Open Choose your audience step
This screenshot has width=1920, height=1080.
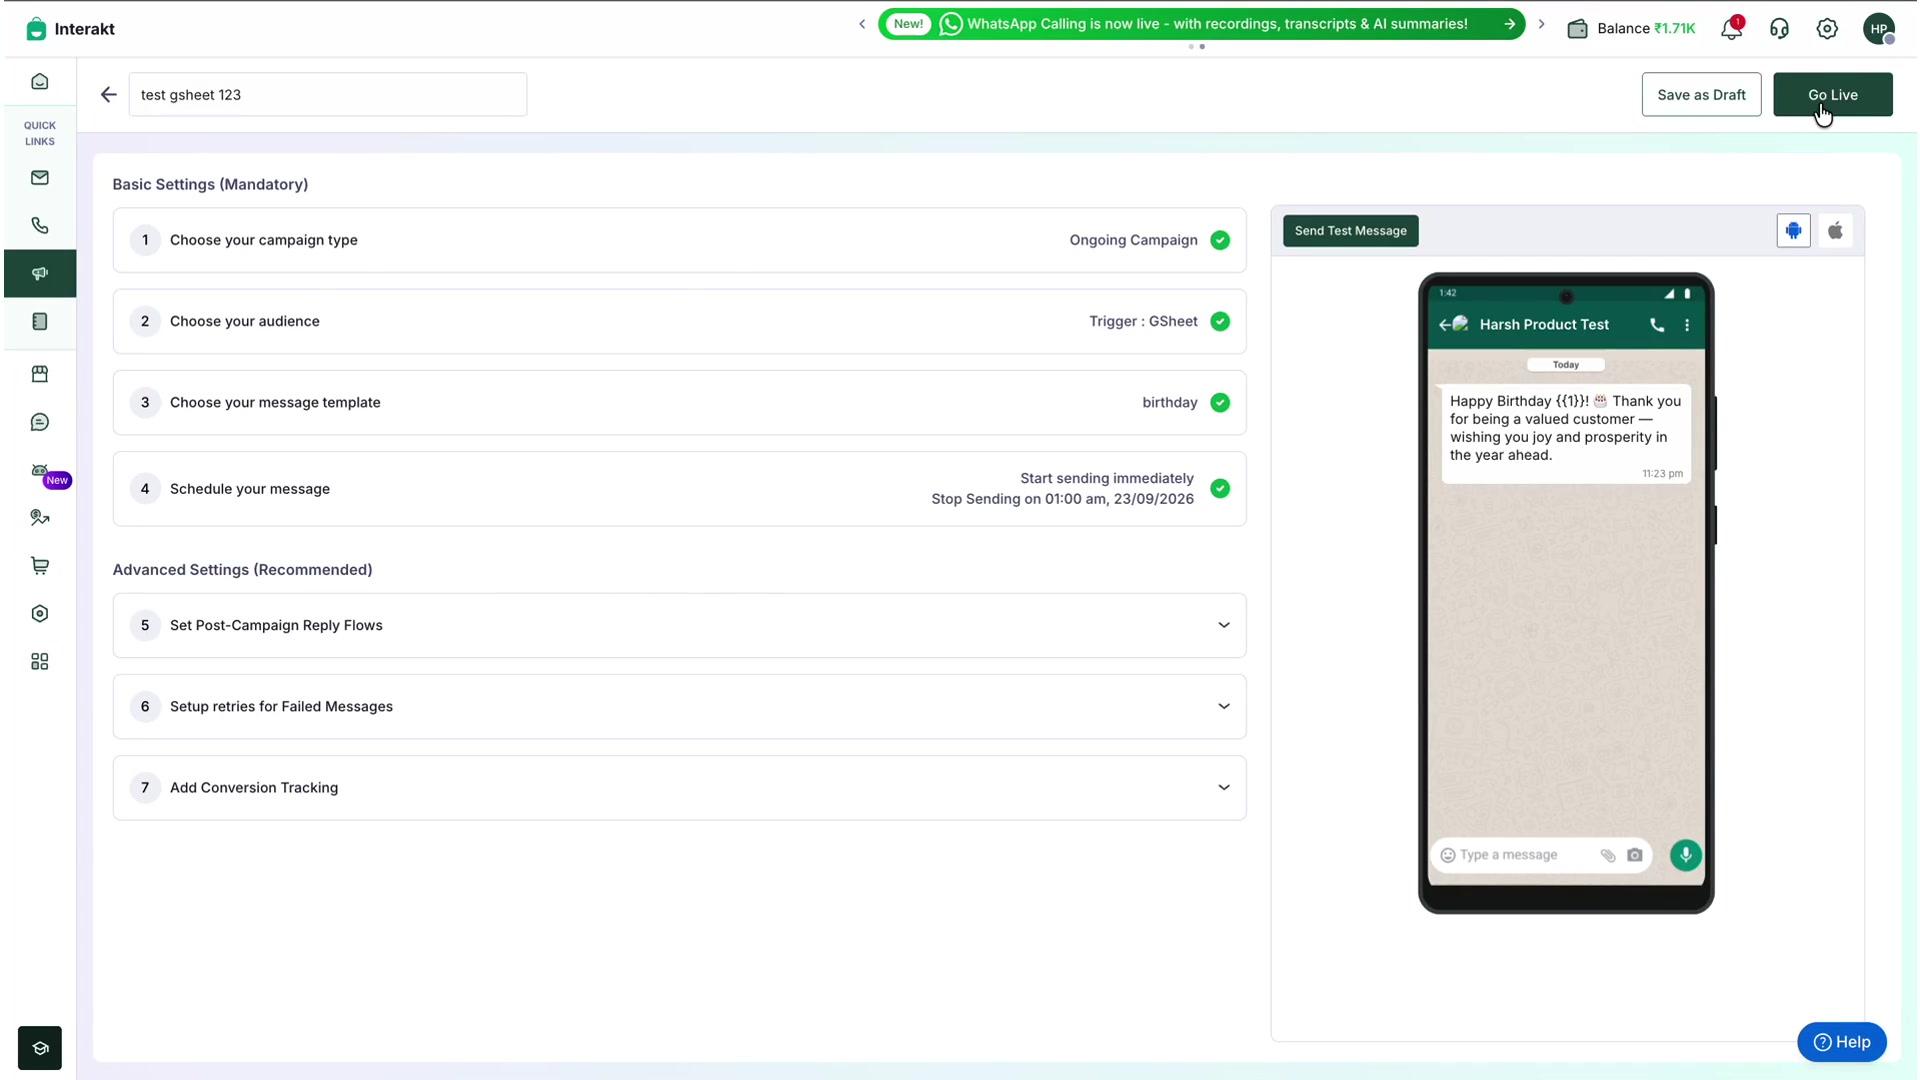pyautogui.click(x=679, y=321)
